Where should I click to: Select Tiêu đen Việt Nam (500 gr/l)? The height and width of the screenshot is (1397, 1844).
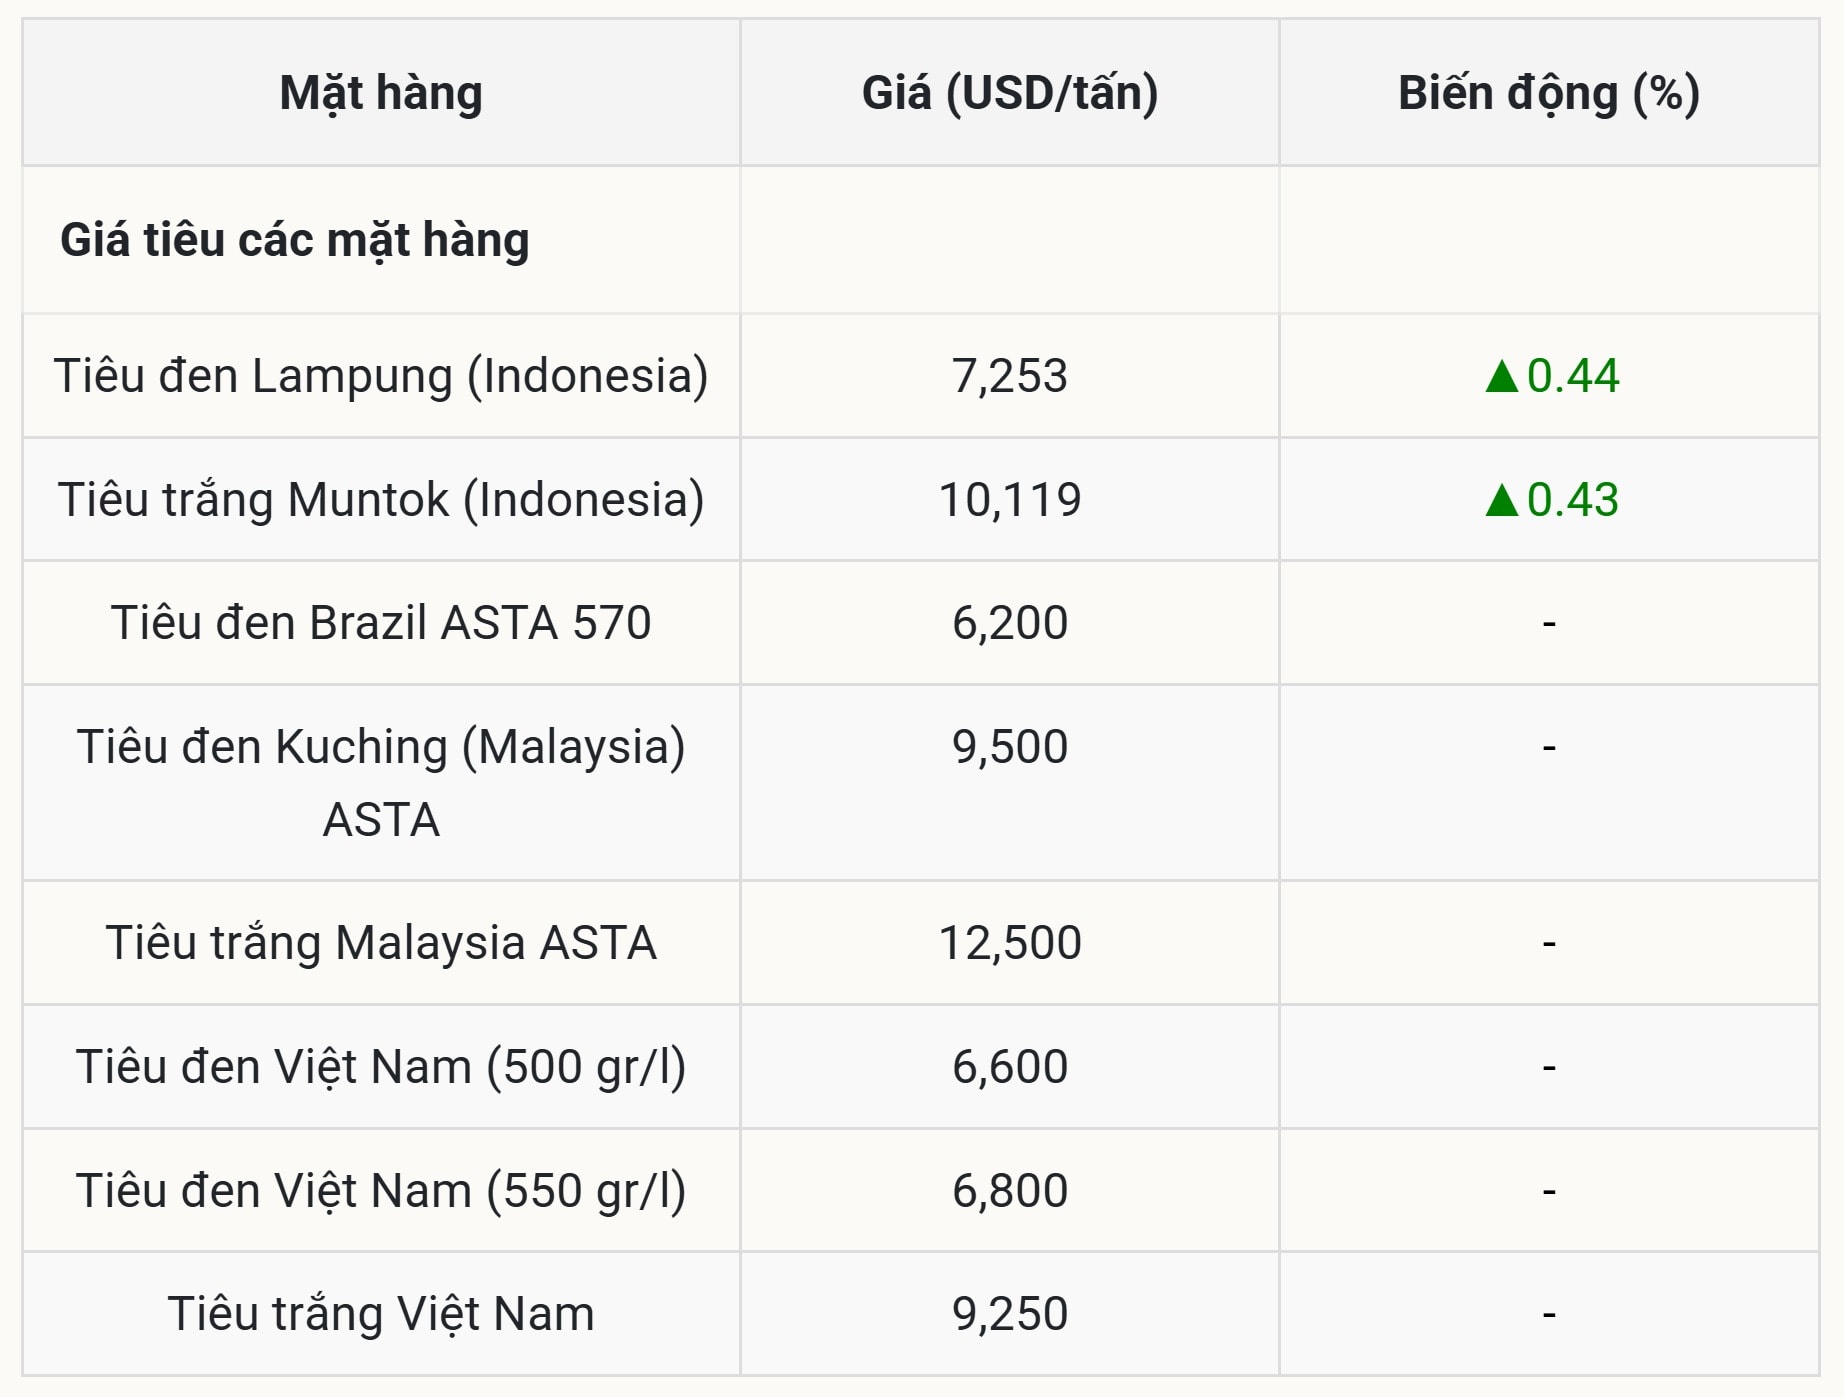tap(381, 1066)
